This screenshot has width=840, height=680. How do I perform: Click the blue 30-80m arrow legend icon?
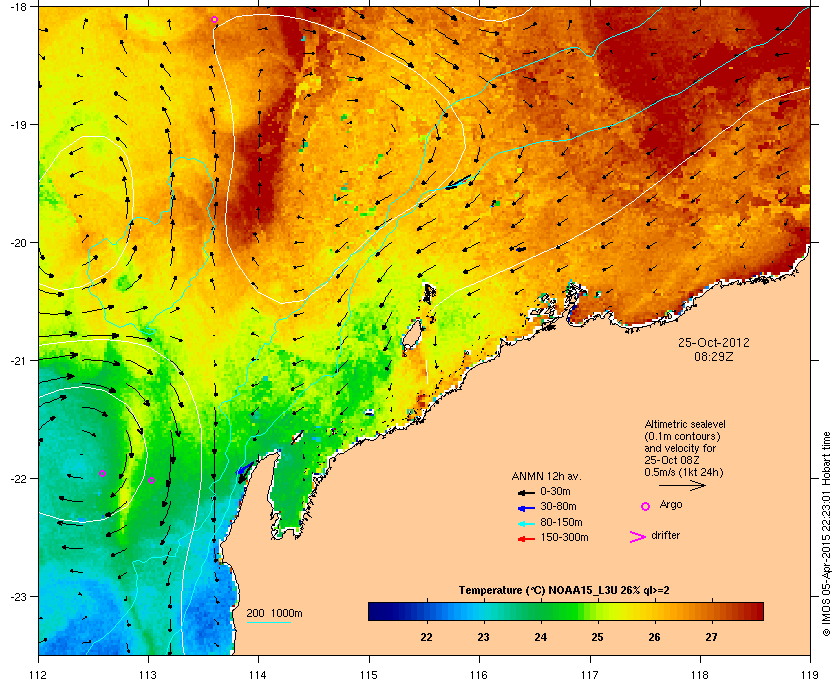coord(526,507)
